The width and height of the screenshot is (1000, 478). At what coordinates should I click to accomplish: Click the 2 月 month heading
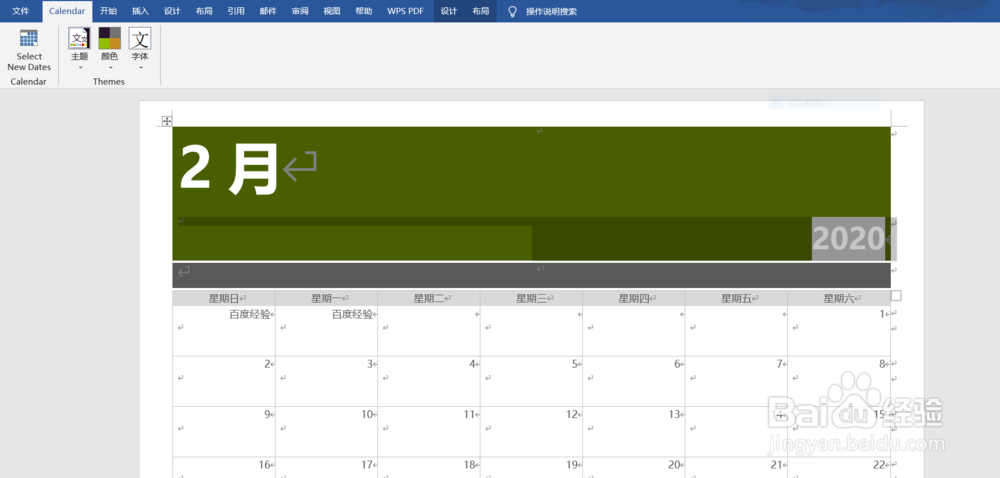coord(229,168)
